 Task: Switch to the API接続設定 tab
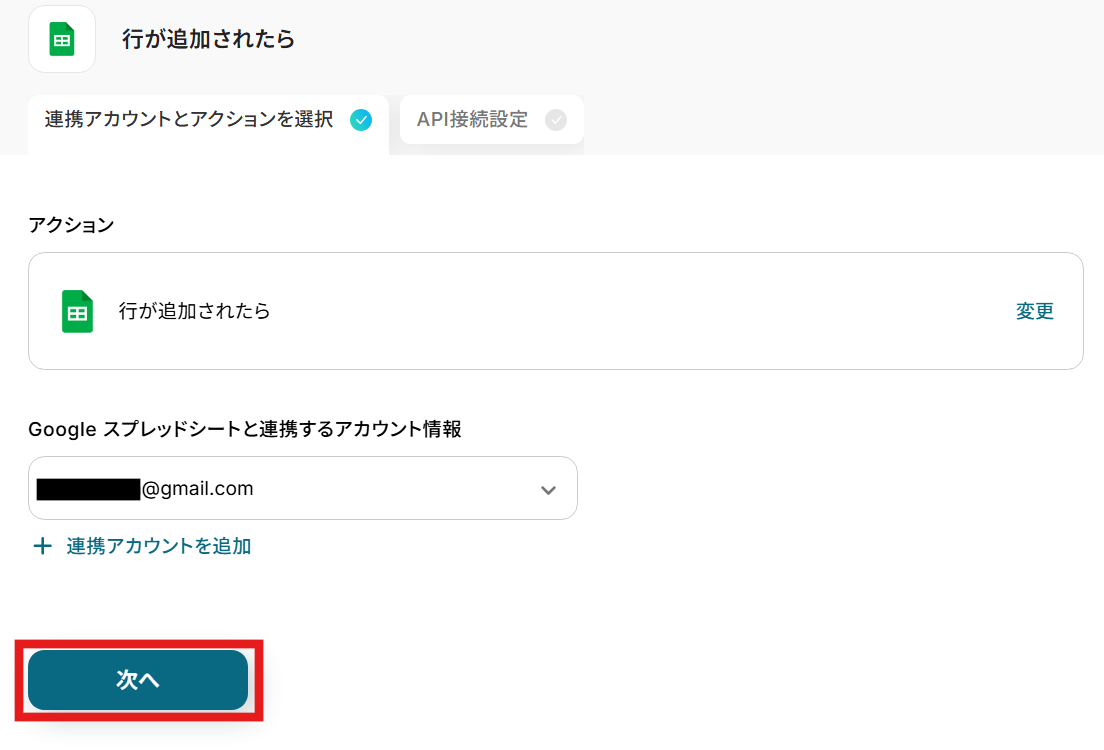click(x=491, y=120)
